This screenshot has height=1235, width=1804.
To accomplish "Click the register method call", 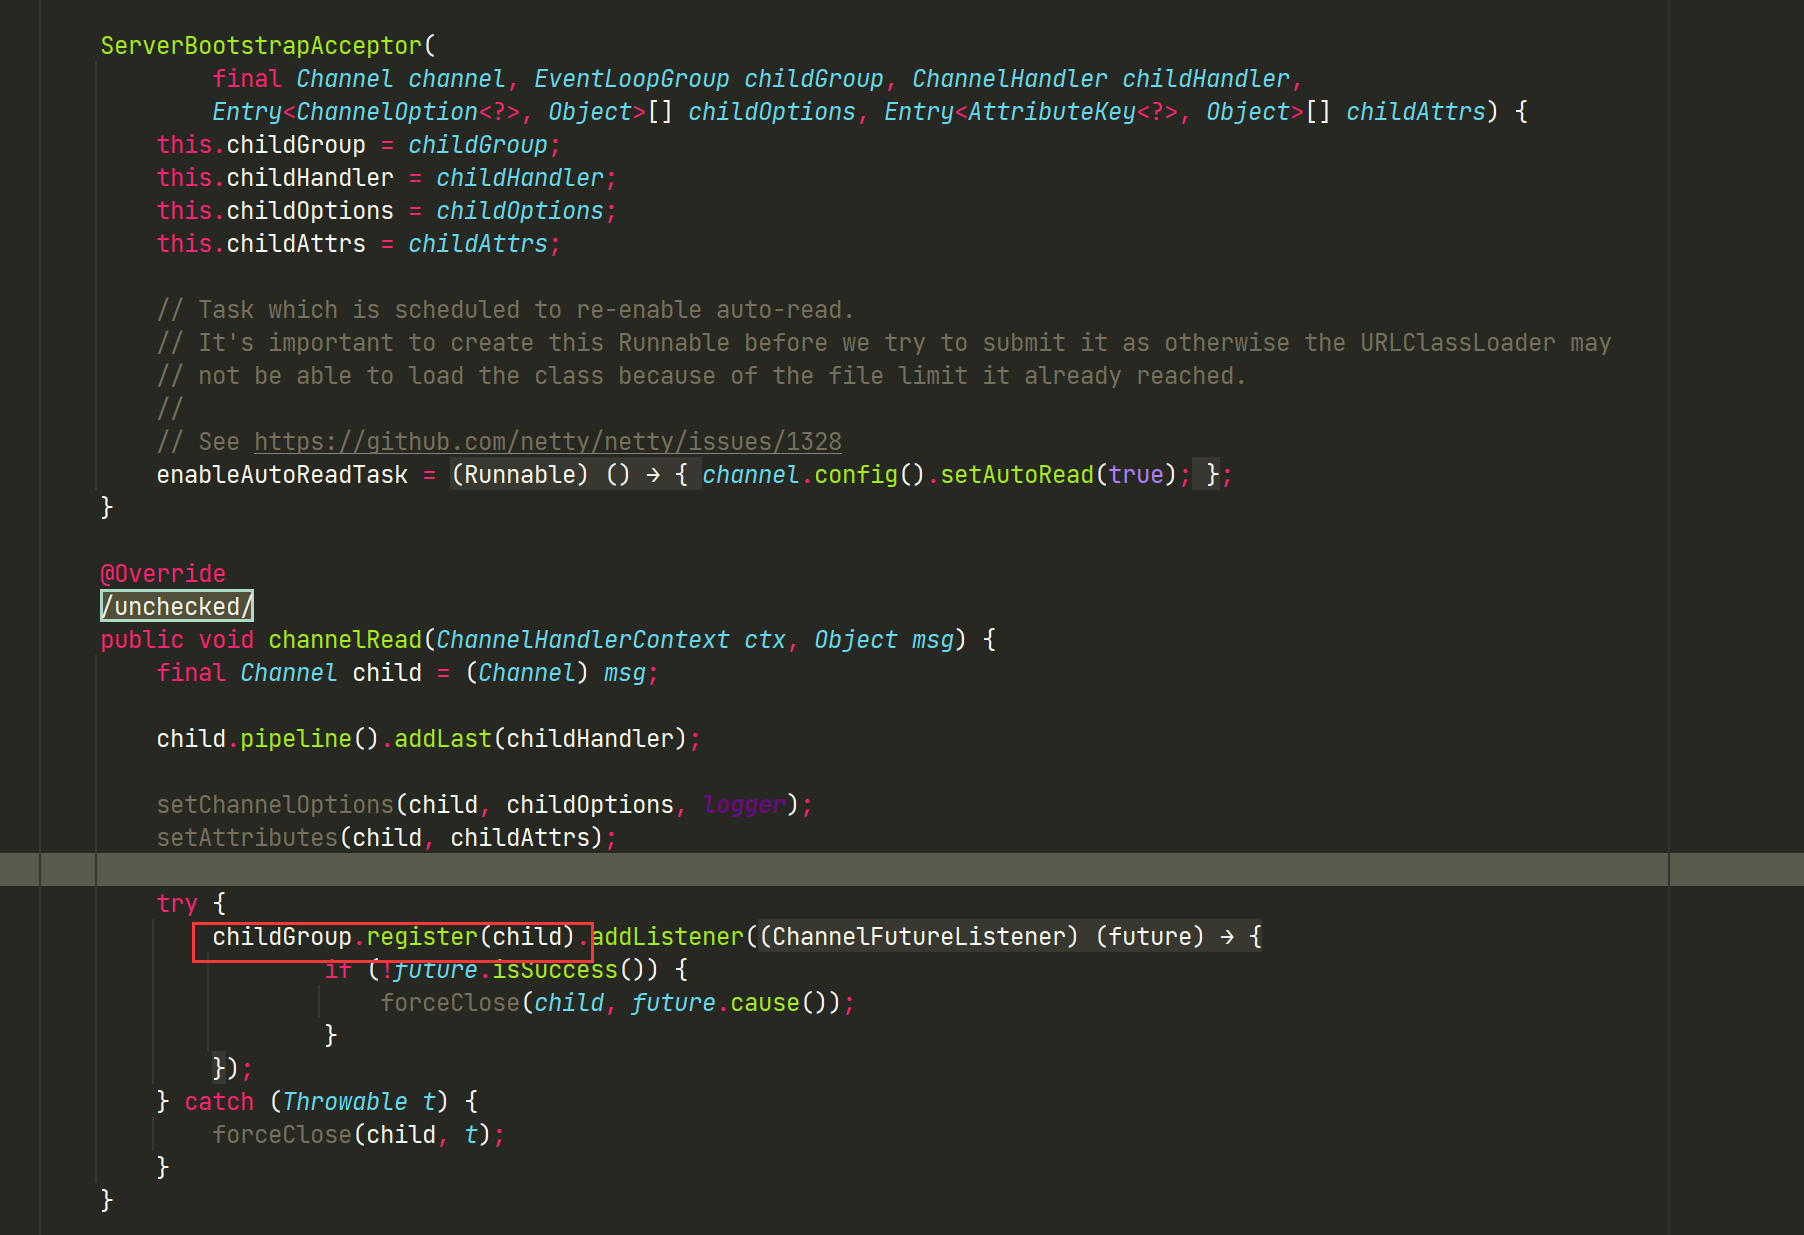I will [x=422, y=936].
